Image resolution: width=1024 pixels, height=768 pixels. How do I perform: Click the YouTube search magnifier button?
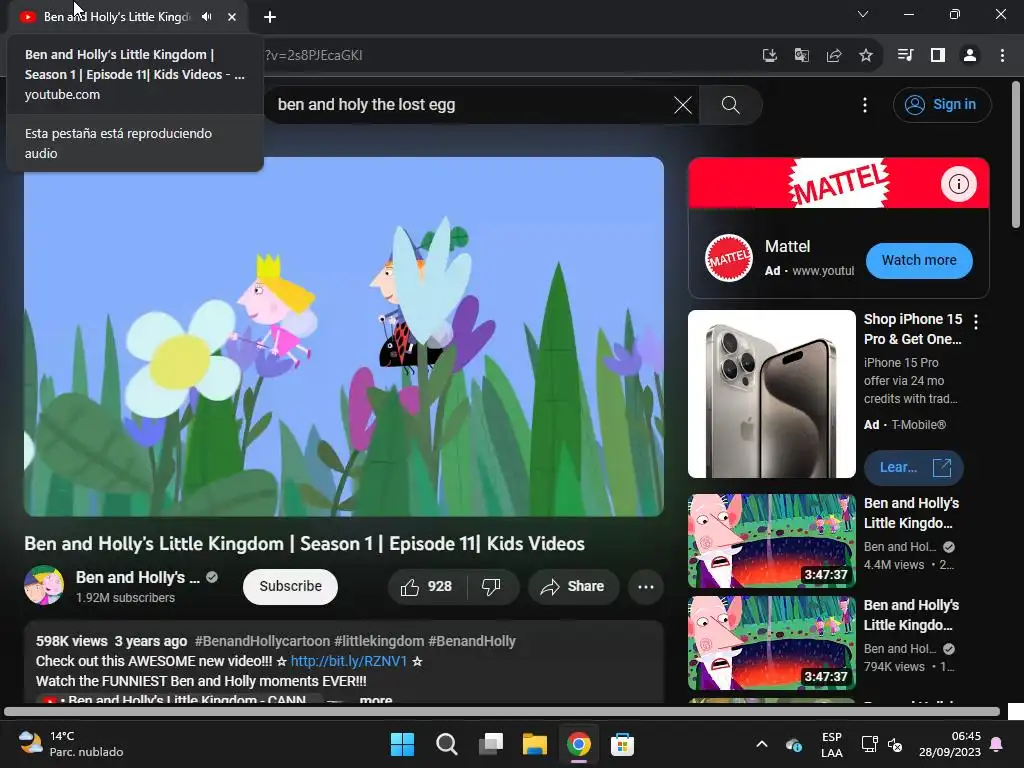click(730, 105)
